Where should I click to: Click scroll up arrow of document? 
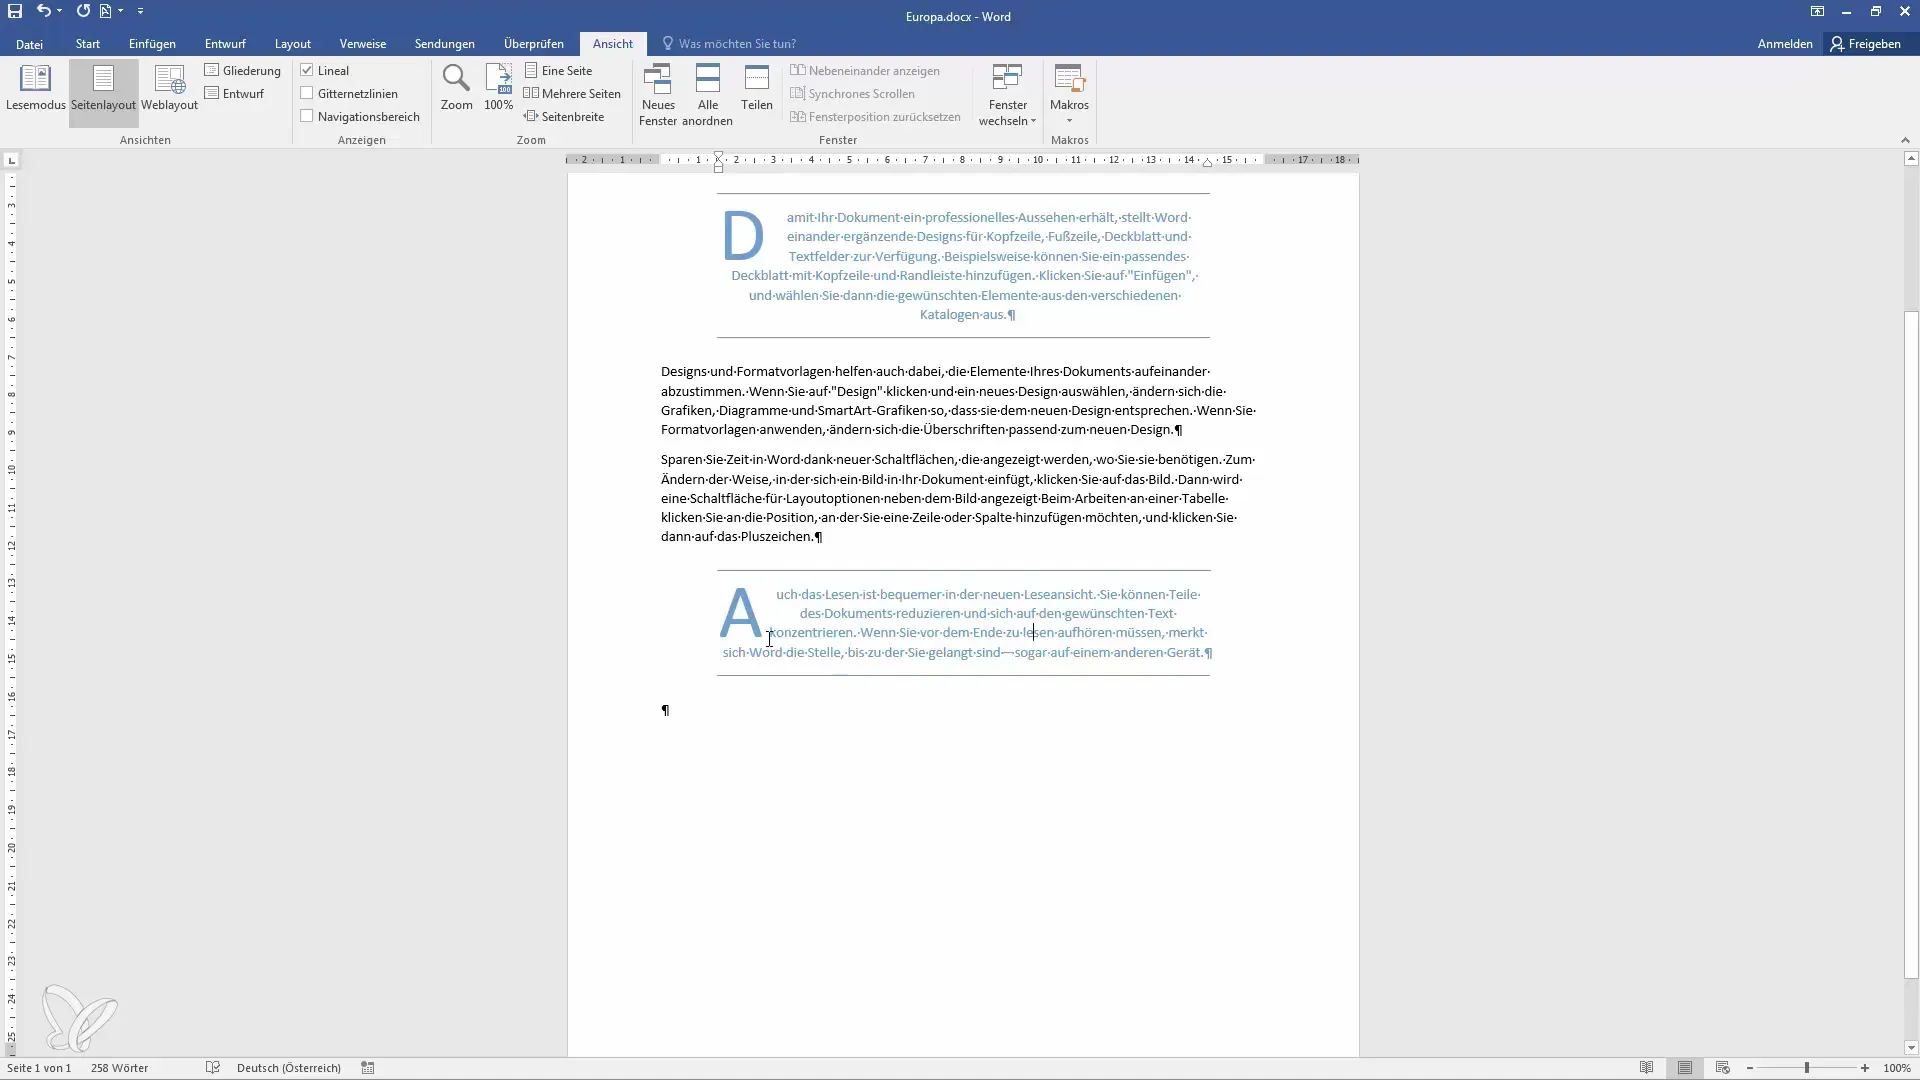[x=1911, y=159]
